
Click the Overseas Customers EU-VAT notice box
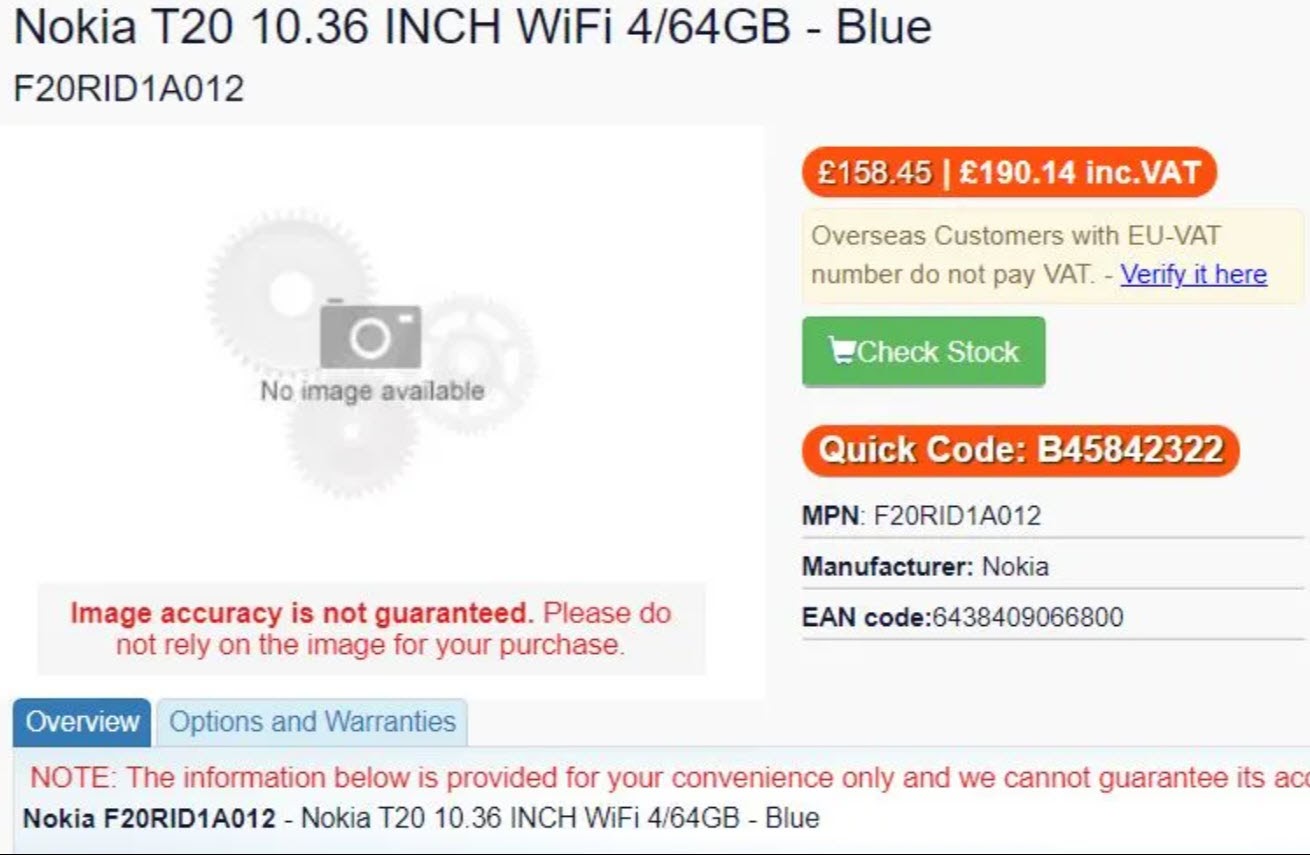tap(1053, 256)
